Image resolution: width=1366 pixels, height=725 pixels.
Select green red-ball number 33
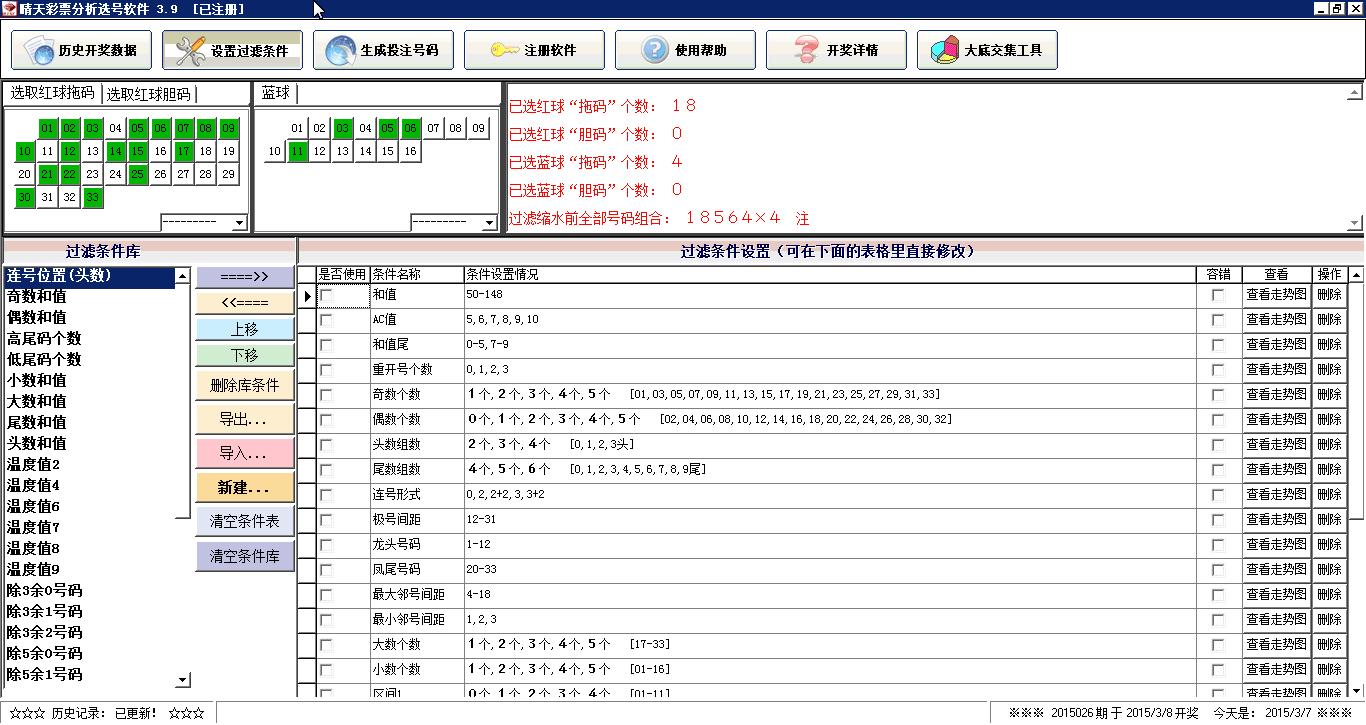(92, 197)
